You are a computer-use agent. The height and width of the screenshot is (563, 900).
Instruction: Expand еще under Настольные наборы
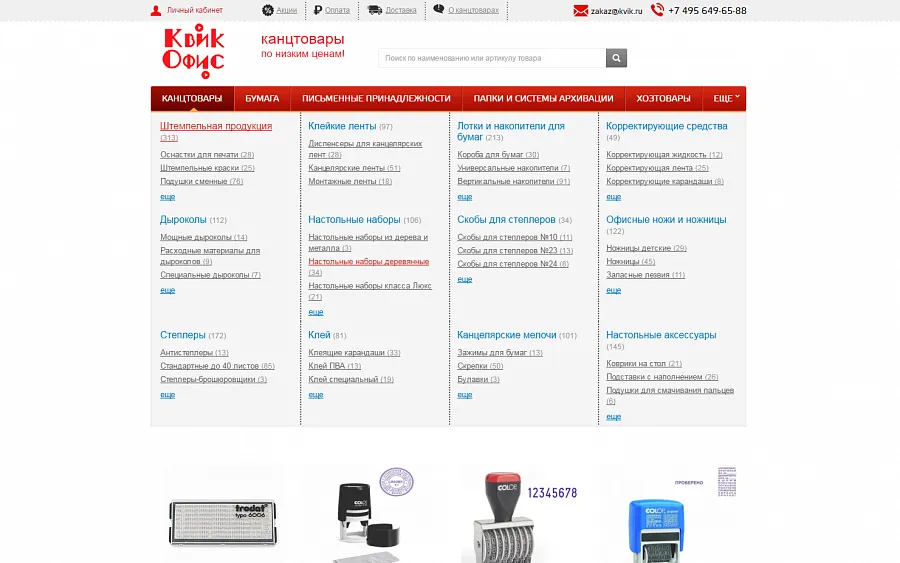(316, 312)
